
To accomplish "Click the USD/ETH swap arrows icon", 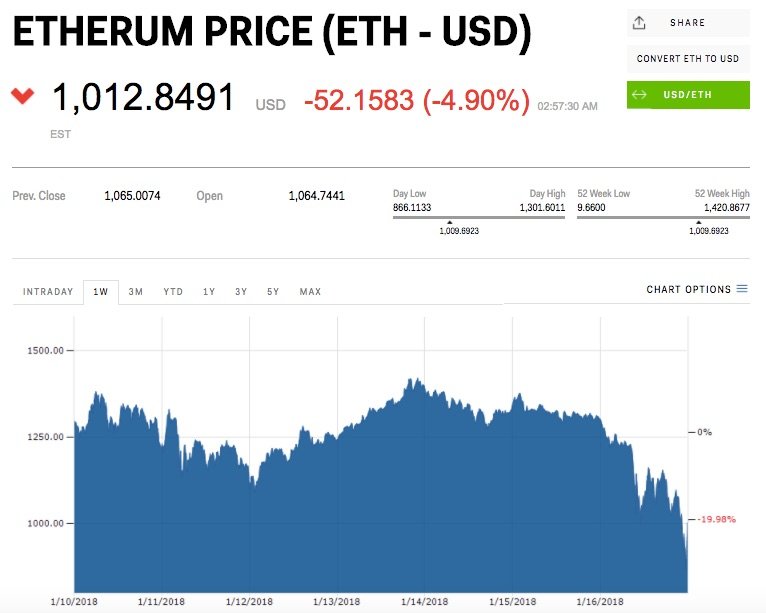I will pyautogui.click(x=639, y=95).
